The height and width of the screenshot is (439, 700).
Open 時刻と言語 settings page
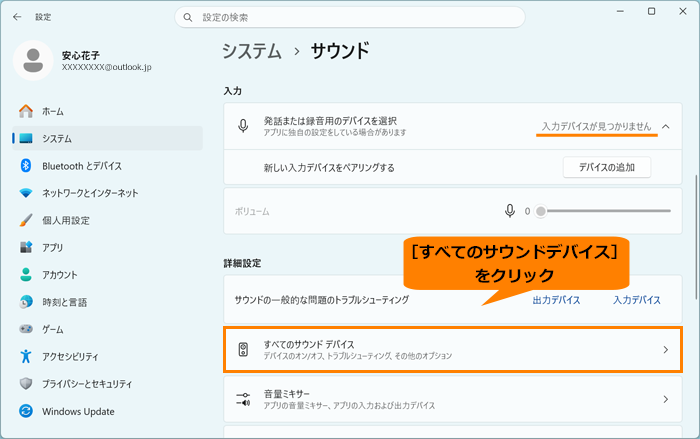point(107,302)
